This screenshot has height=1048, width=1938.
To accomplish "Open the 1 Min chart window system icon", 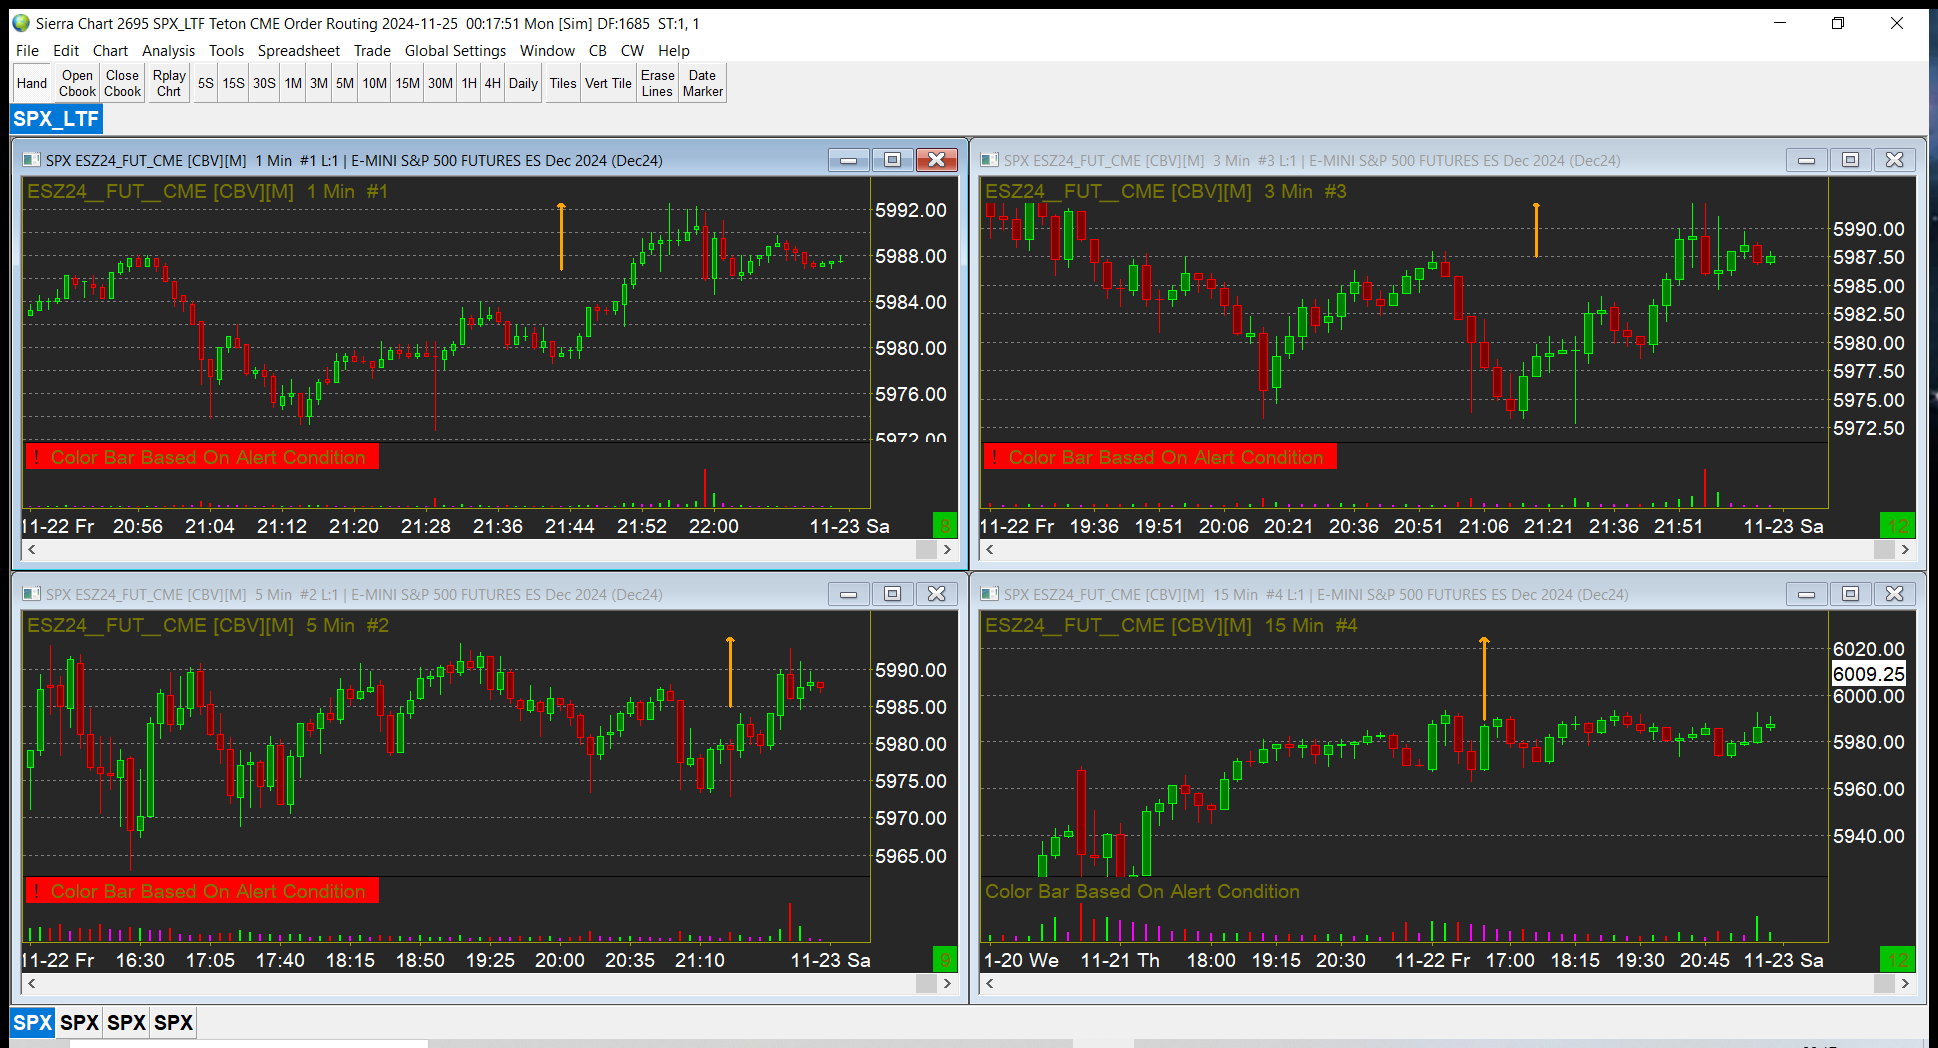I will [x=31, y=160].
